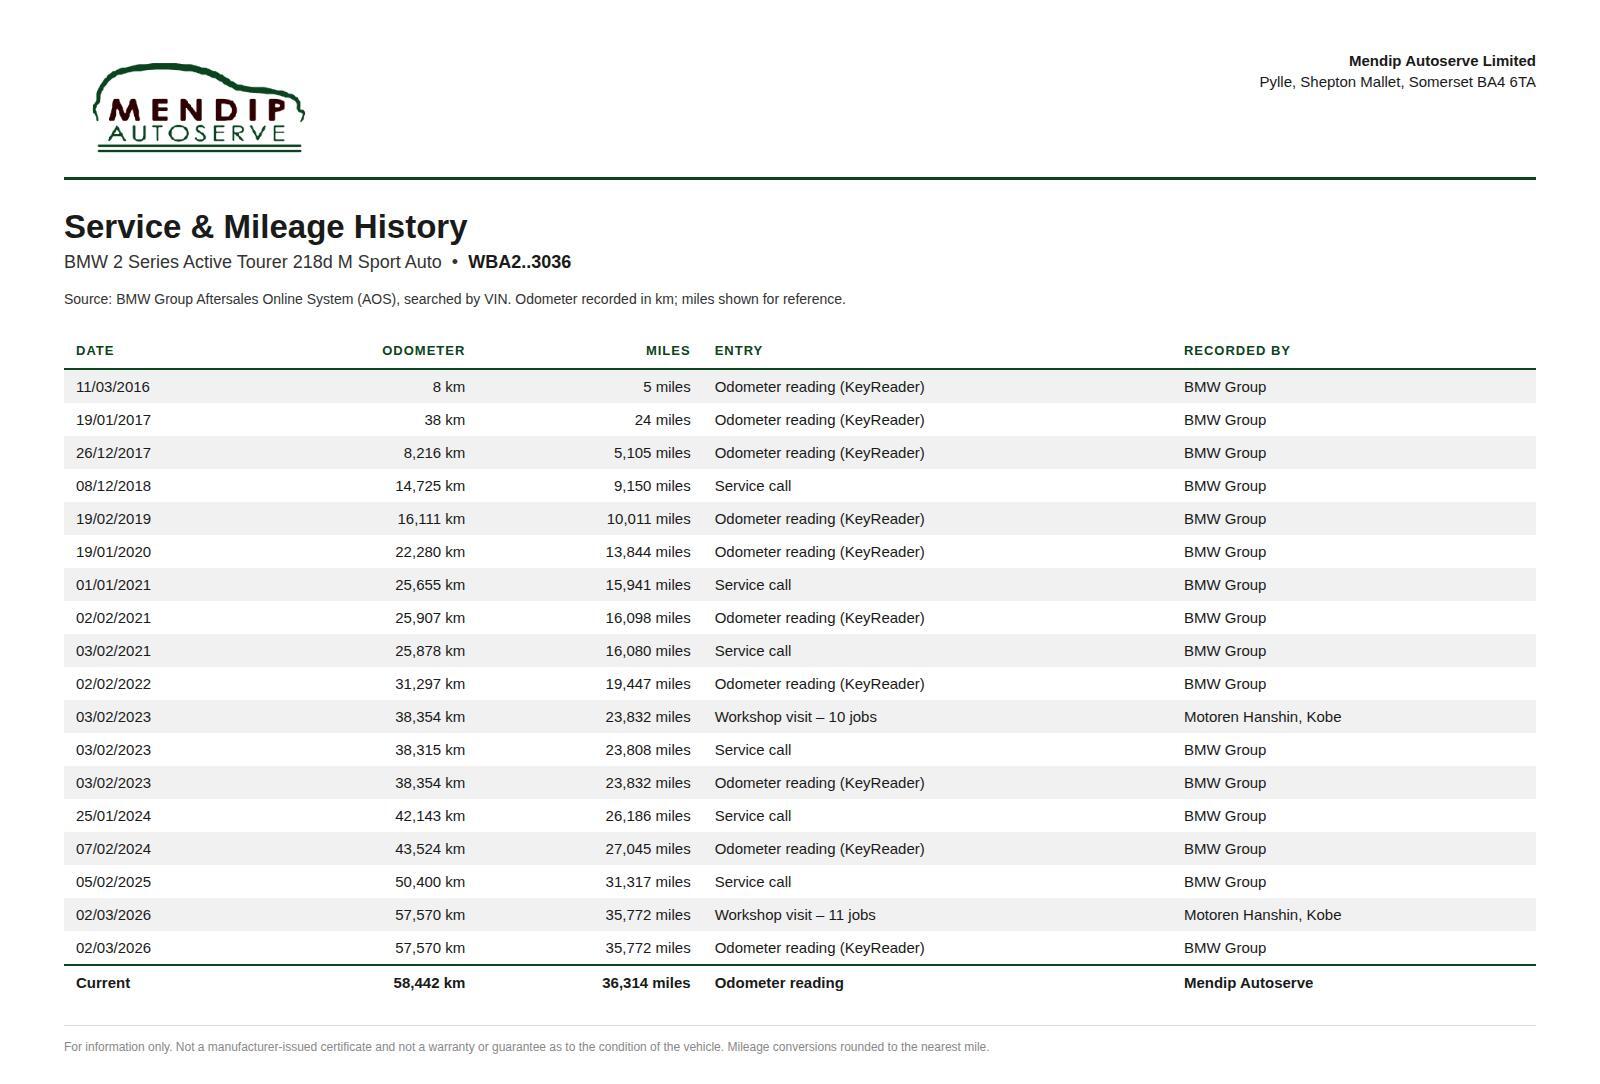Click the ODOMETER column header

click(423, 351)
